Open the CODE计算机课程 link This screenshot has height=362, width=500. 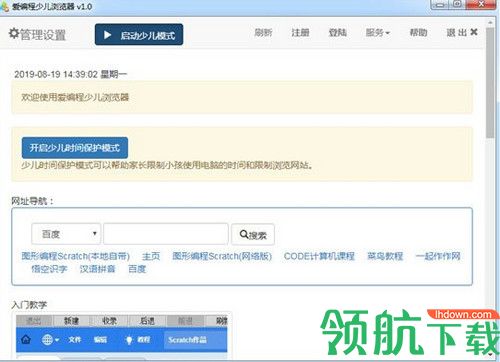(319, 256)
